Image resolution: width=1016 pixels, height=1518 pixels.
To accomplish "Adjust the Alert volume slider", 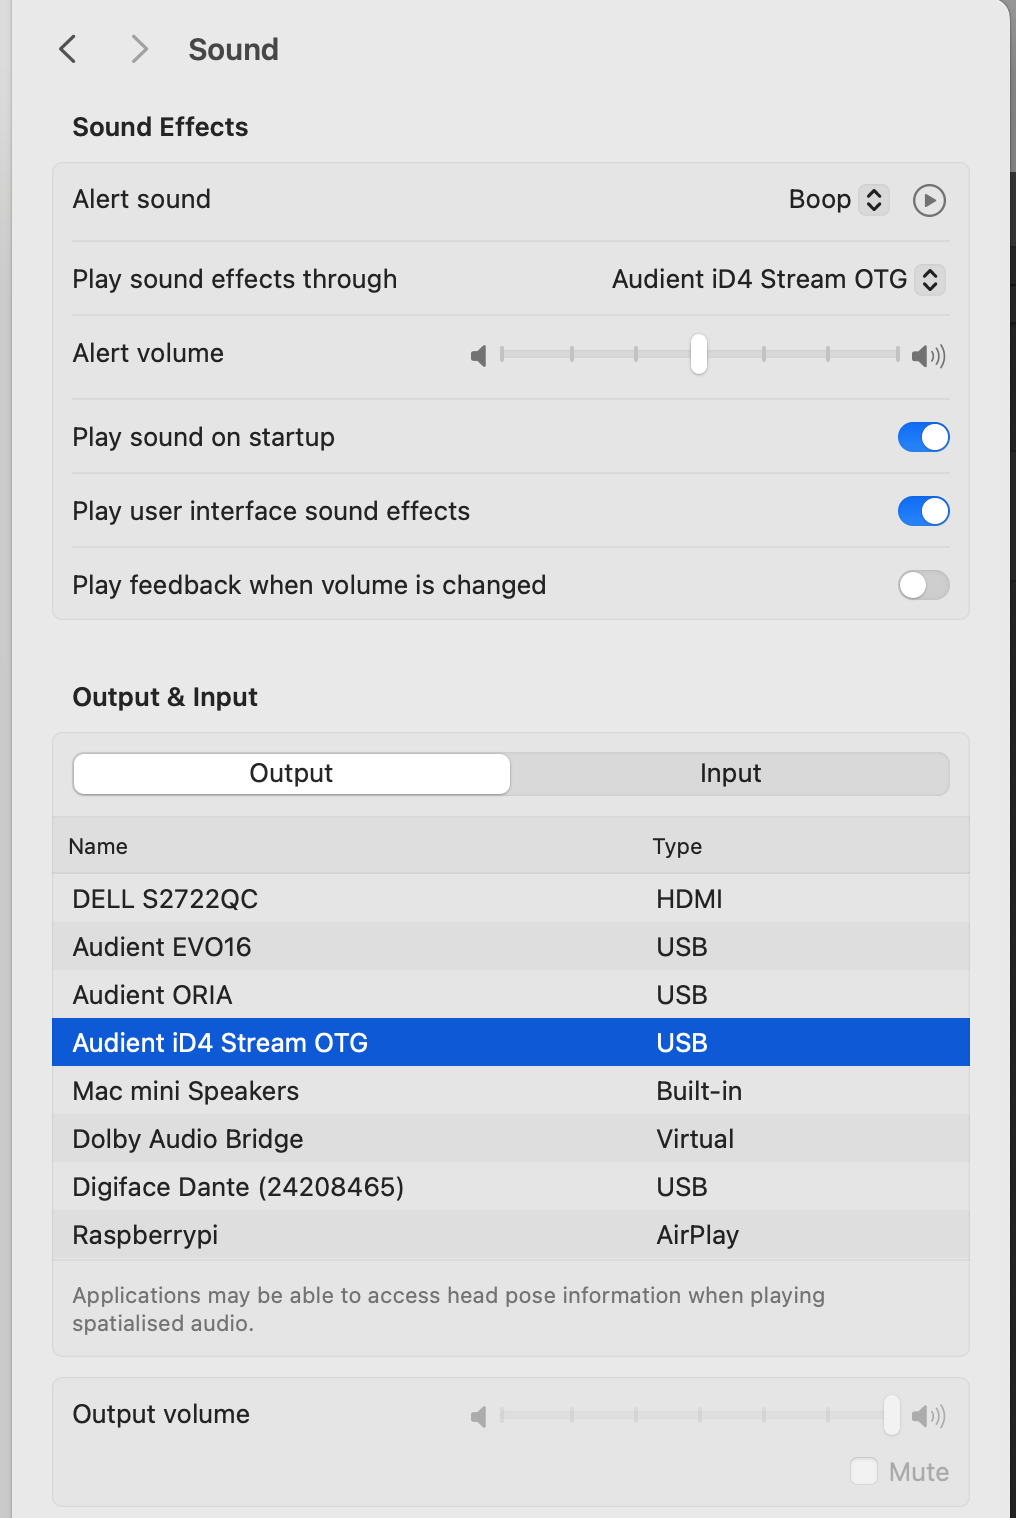I will [699, 354].
